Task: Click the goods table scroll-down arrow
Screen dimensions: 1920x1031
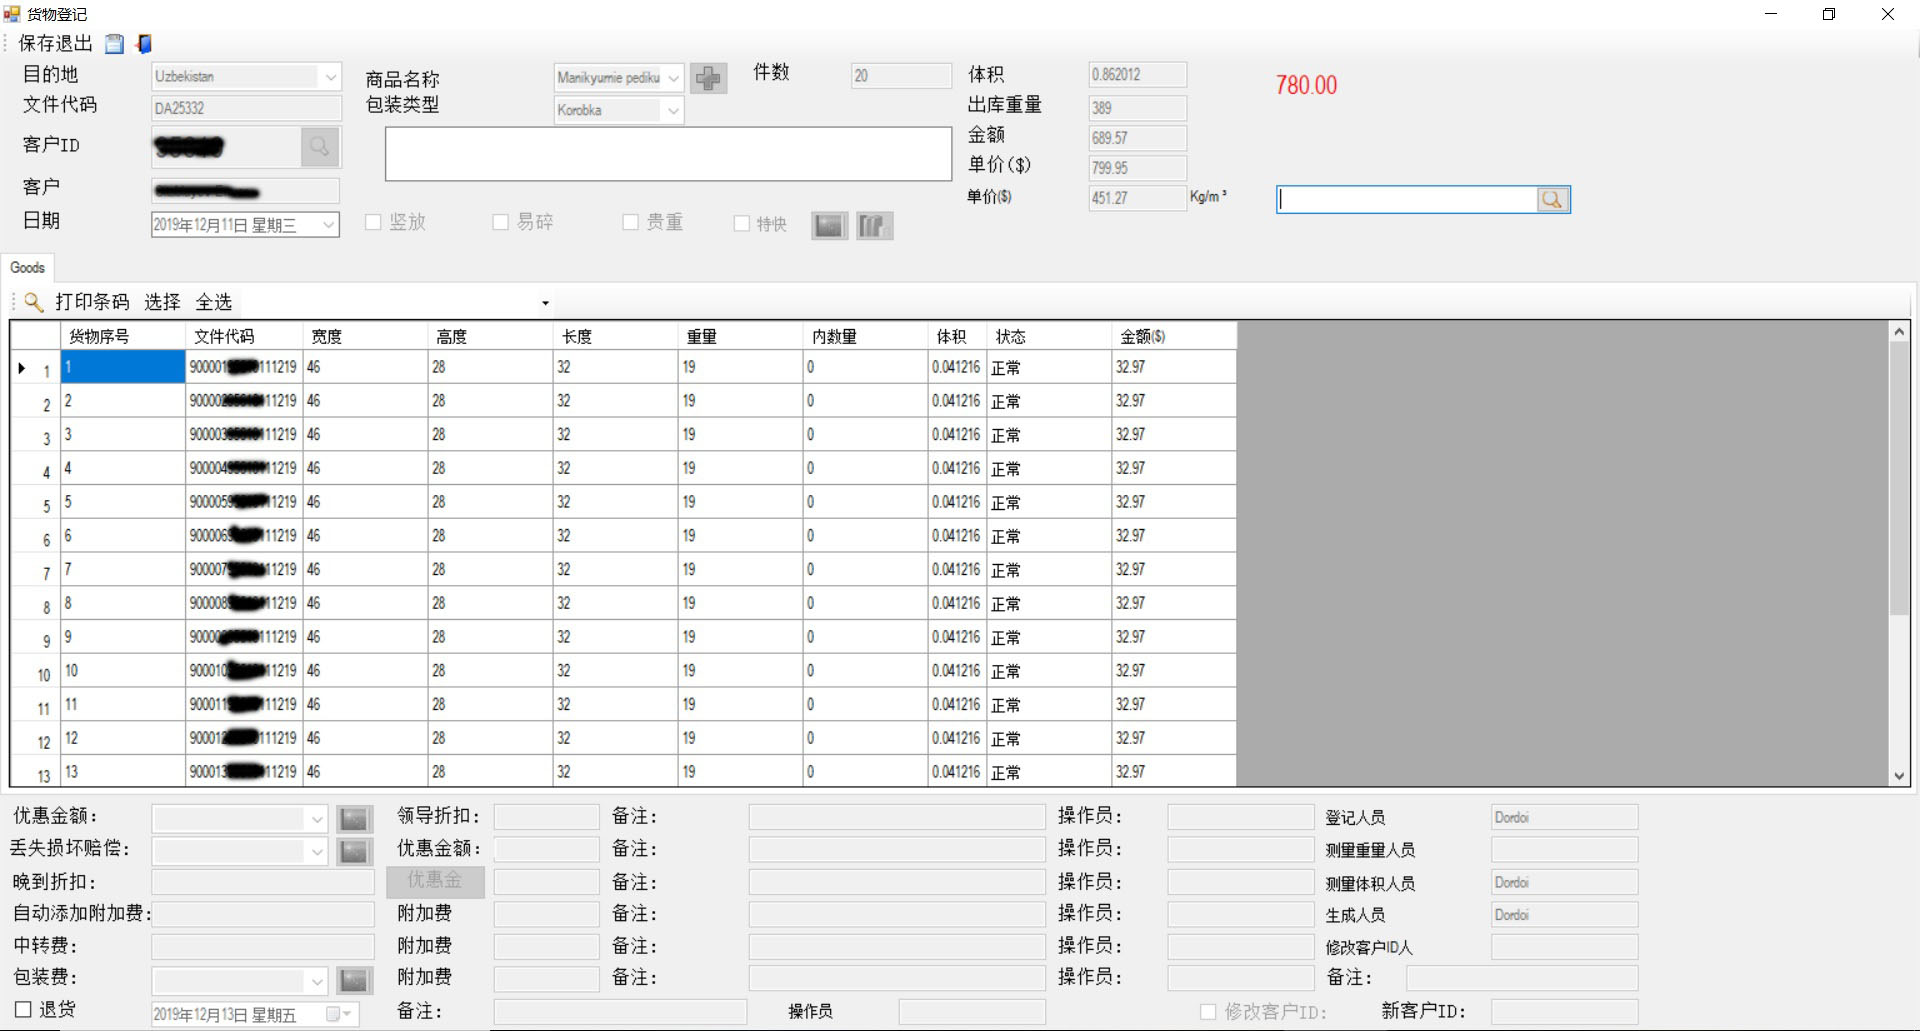Action: [1898, 776]
